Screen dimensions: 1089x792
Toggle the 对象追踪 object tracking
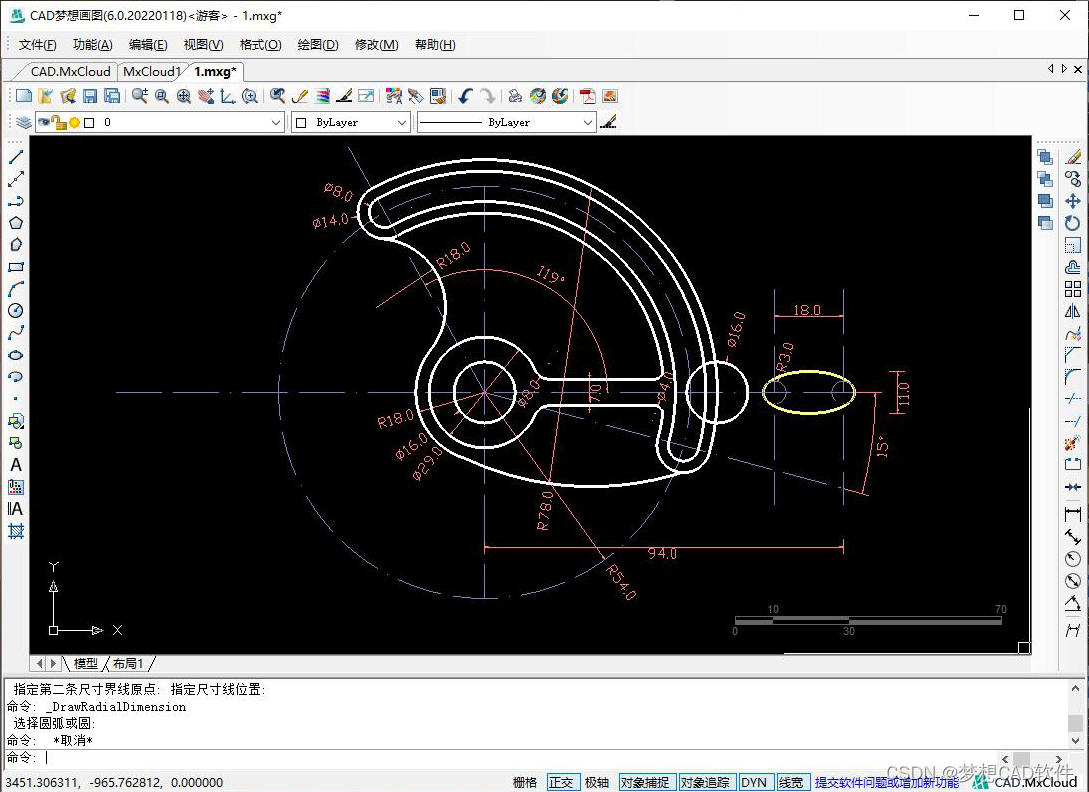[x=704, y=782]
